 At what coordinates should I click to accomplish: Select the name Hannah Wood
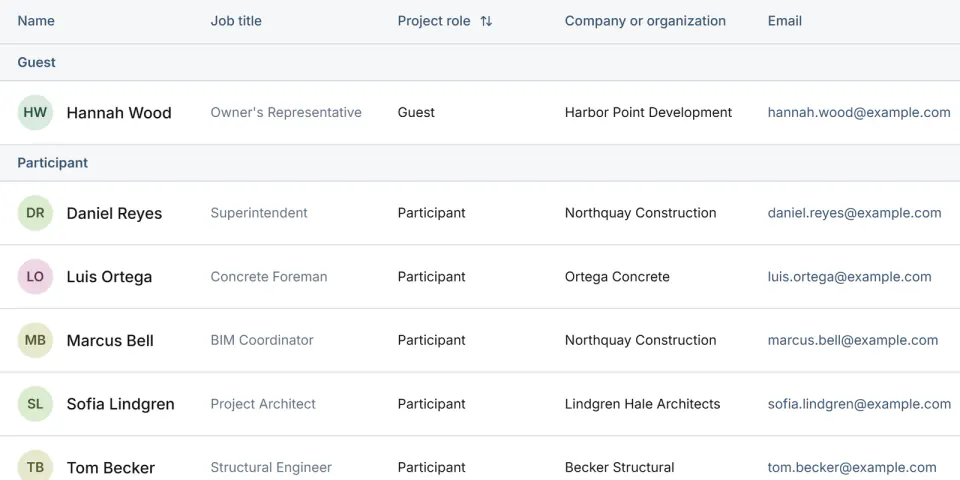pos(119,113)
